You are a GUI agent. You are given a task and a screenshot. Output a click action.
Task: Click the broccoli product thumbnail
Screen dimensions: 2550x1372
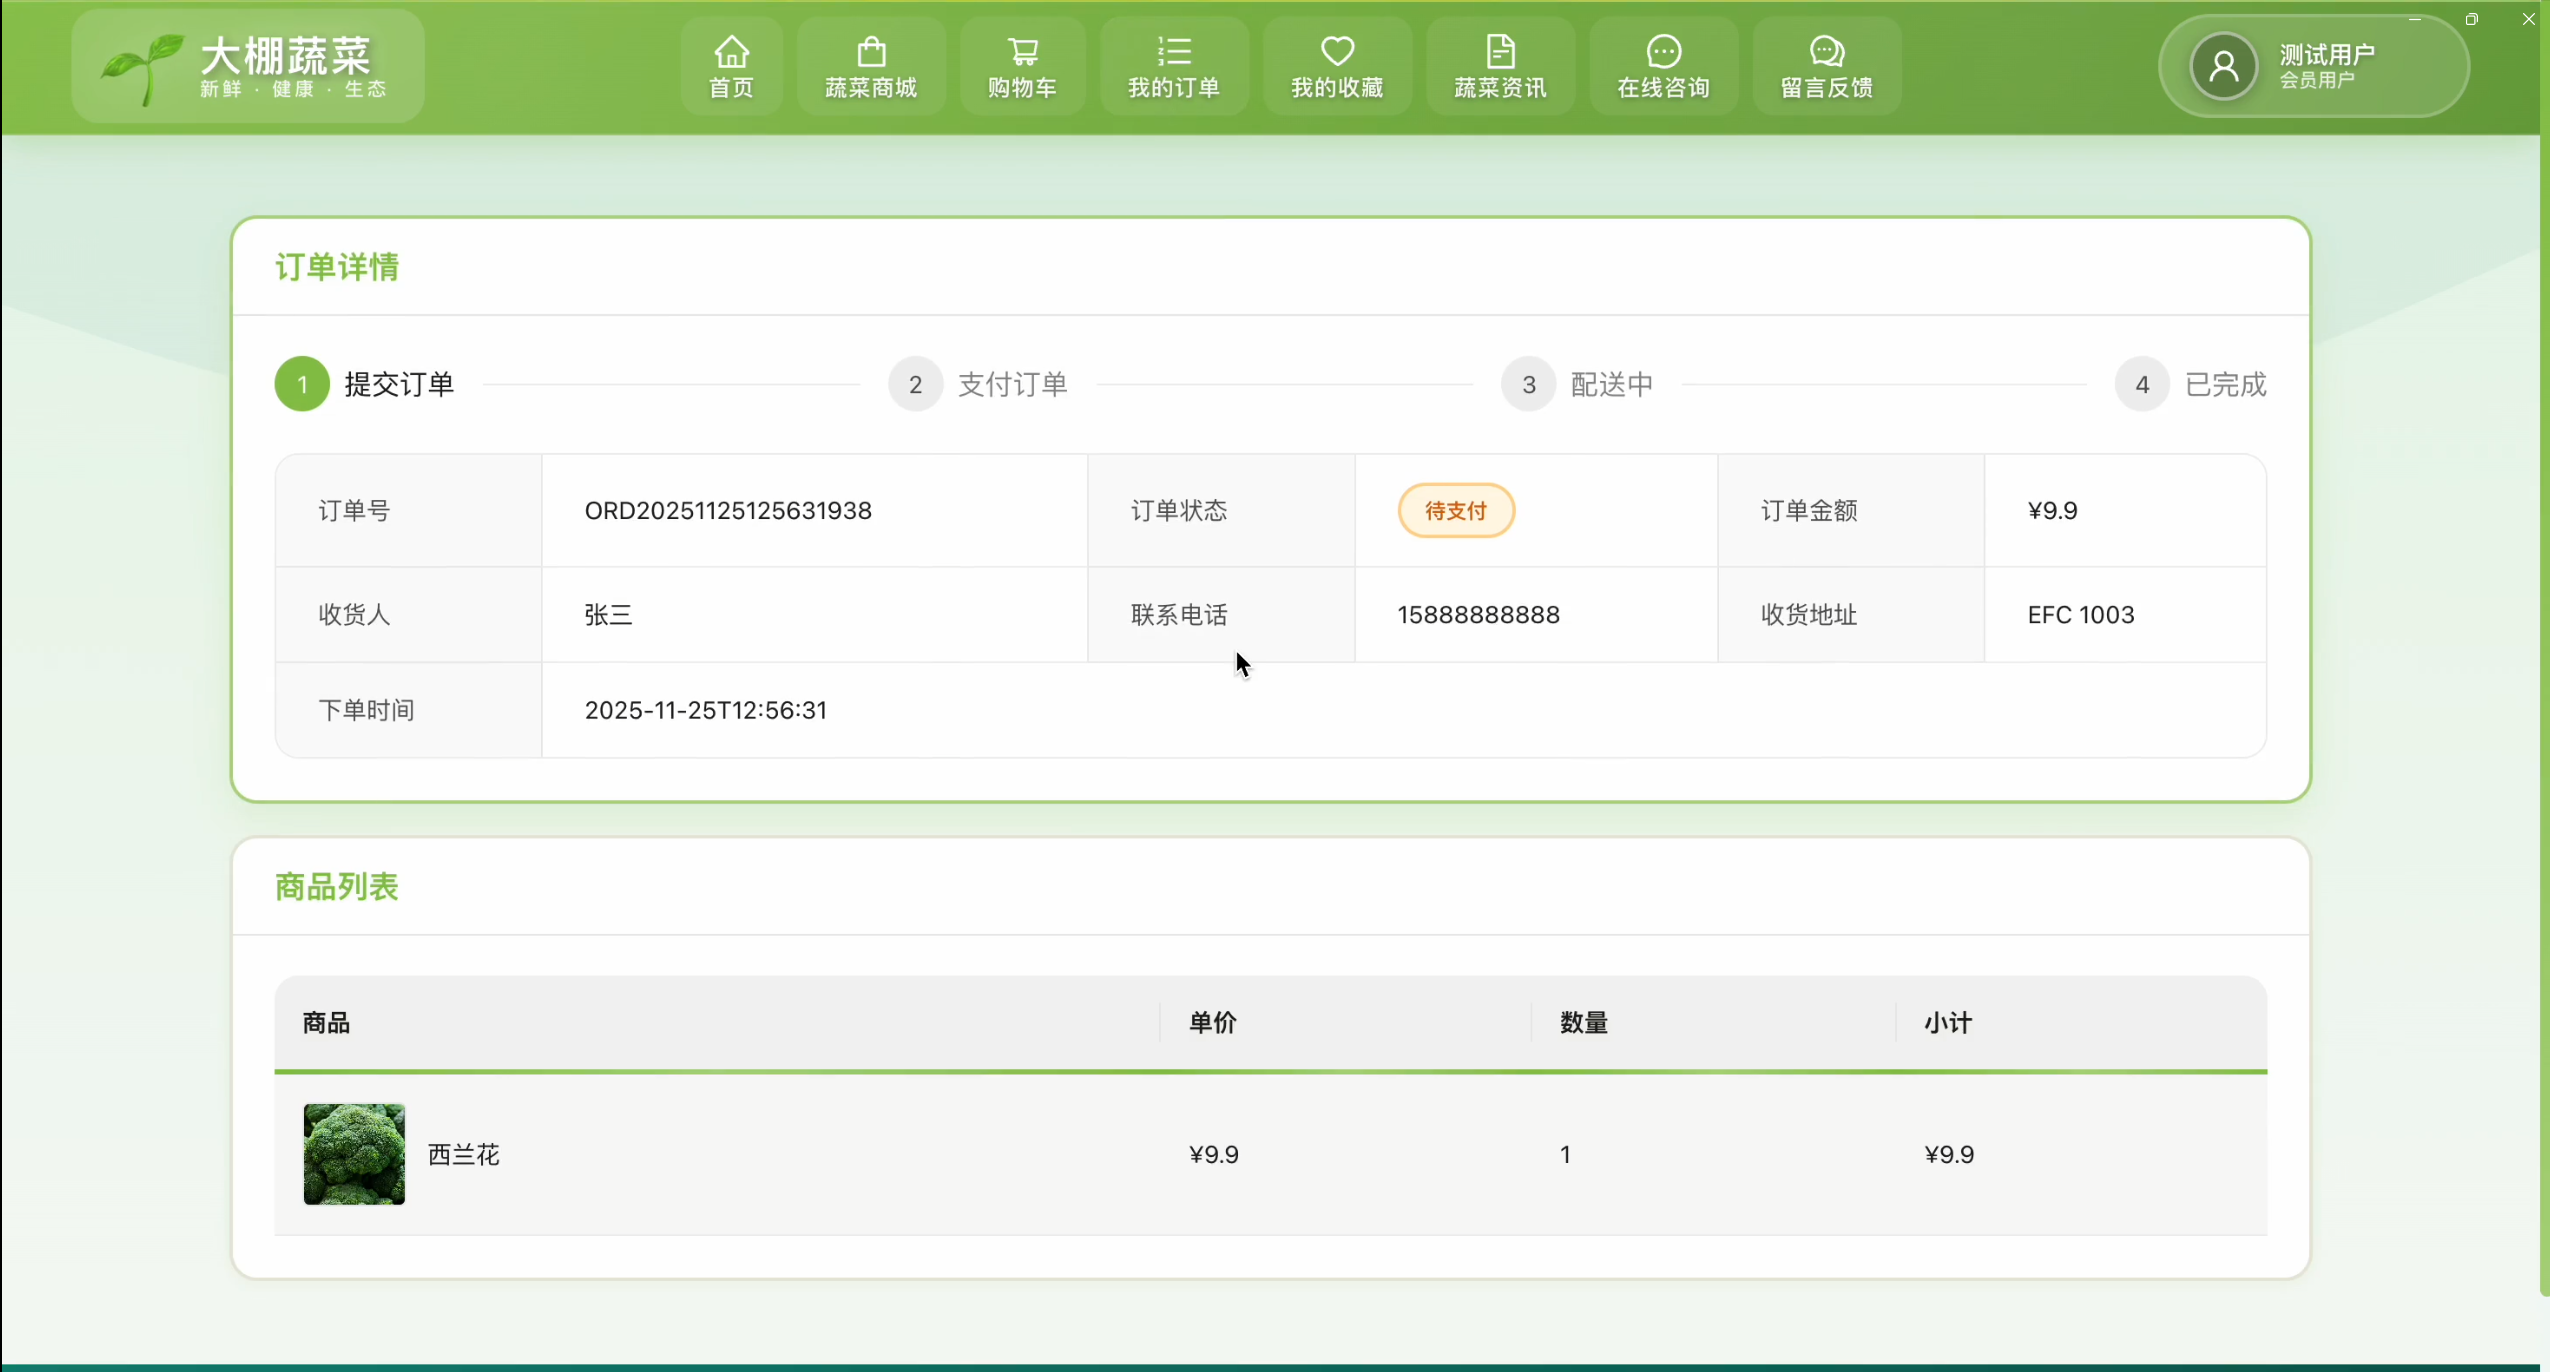coord(354,1154)
